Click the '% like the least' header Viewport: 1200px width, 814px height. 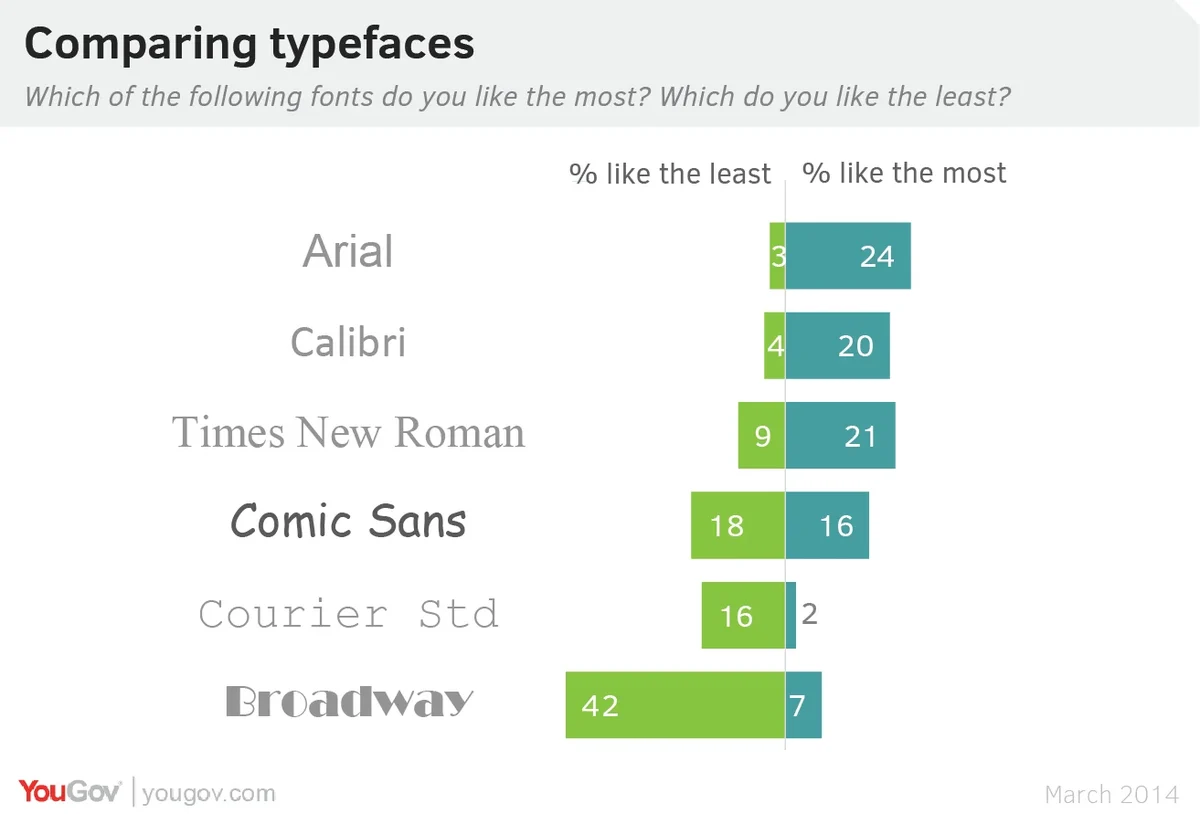coord(670,174)
